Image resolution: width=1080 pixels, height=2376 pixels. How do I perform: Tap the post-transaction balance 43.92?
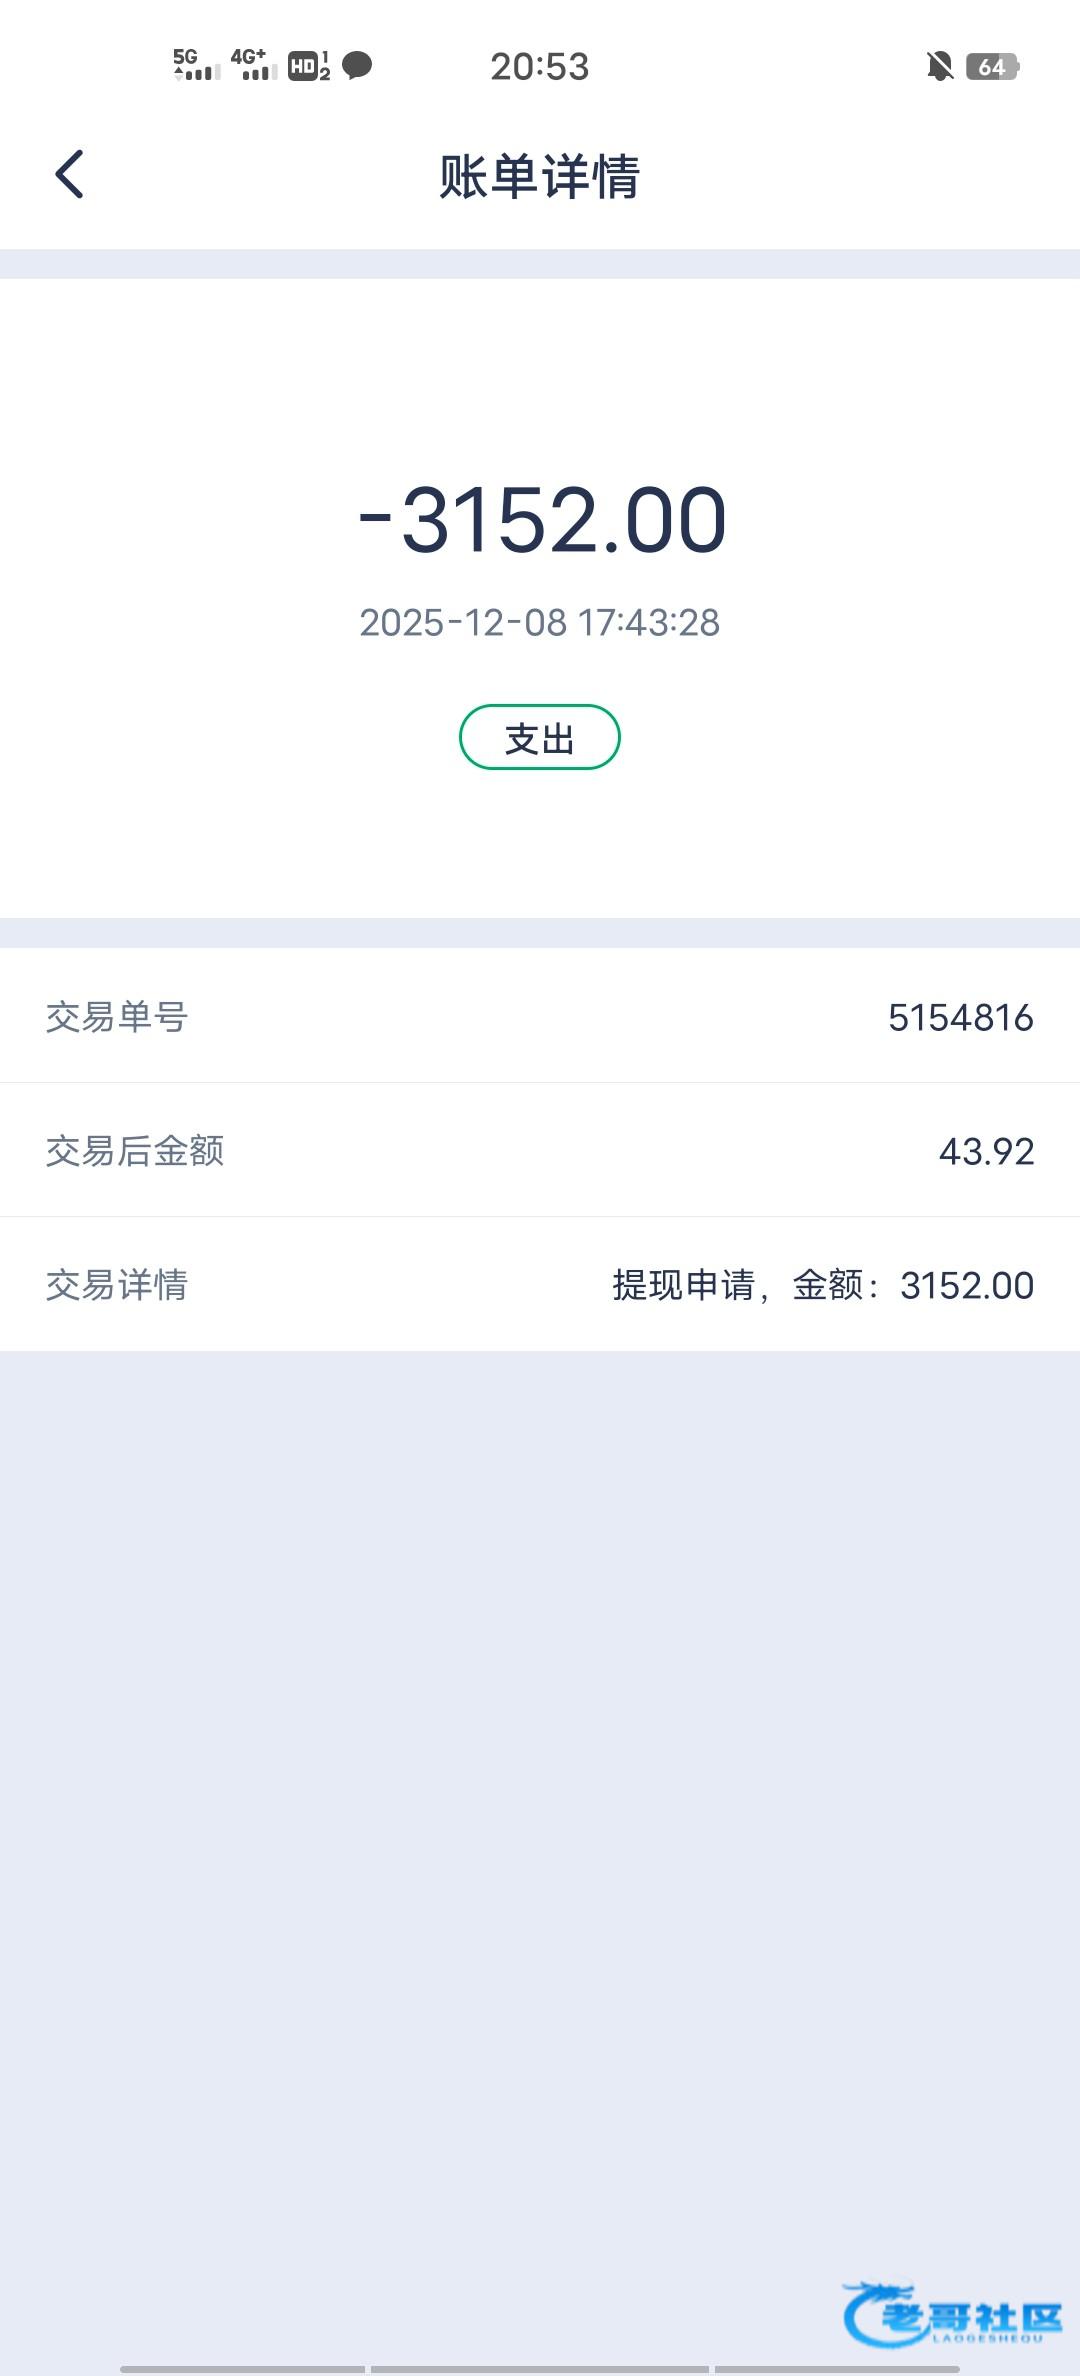pos(986,1151)
